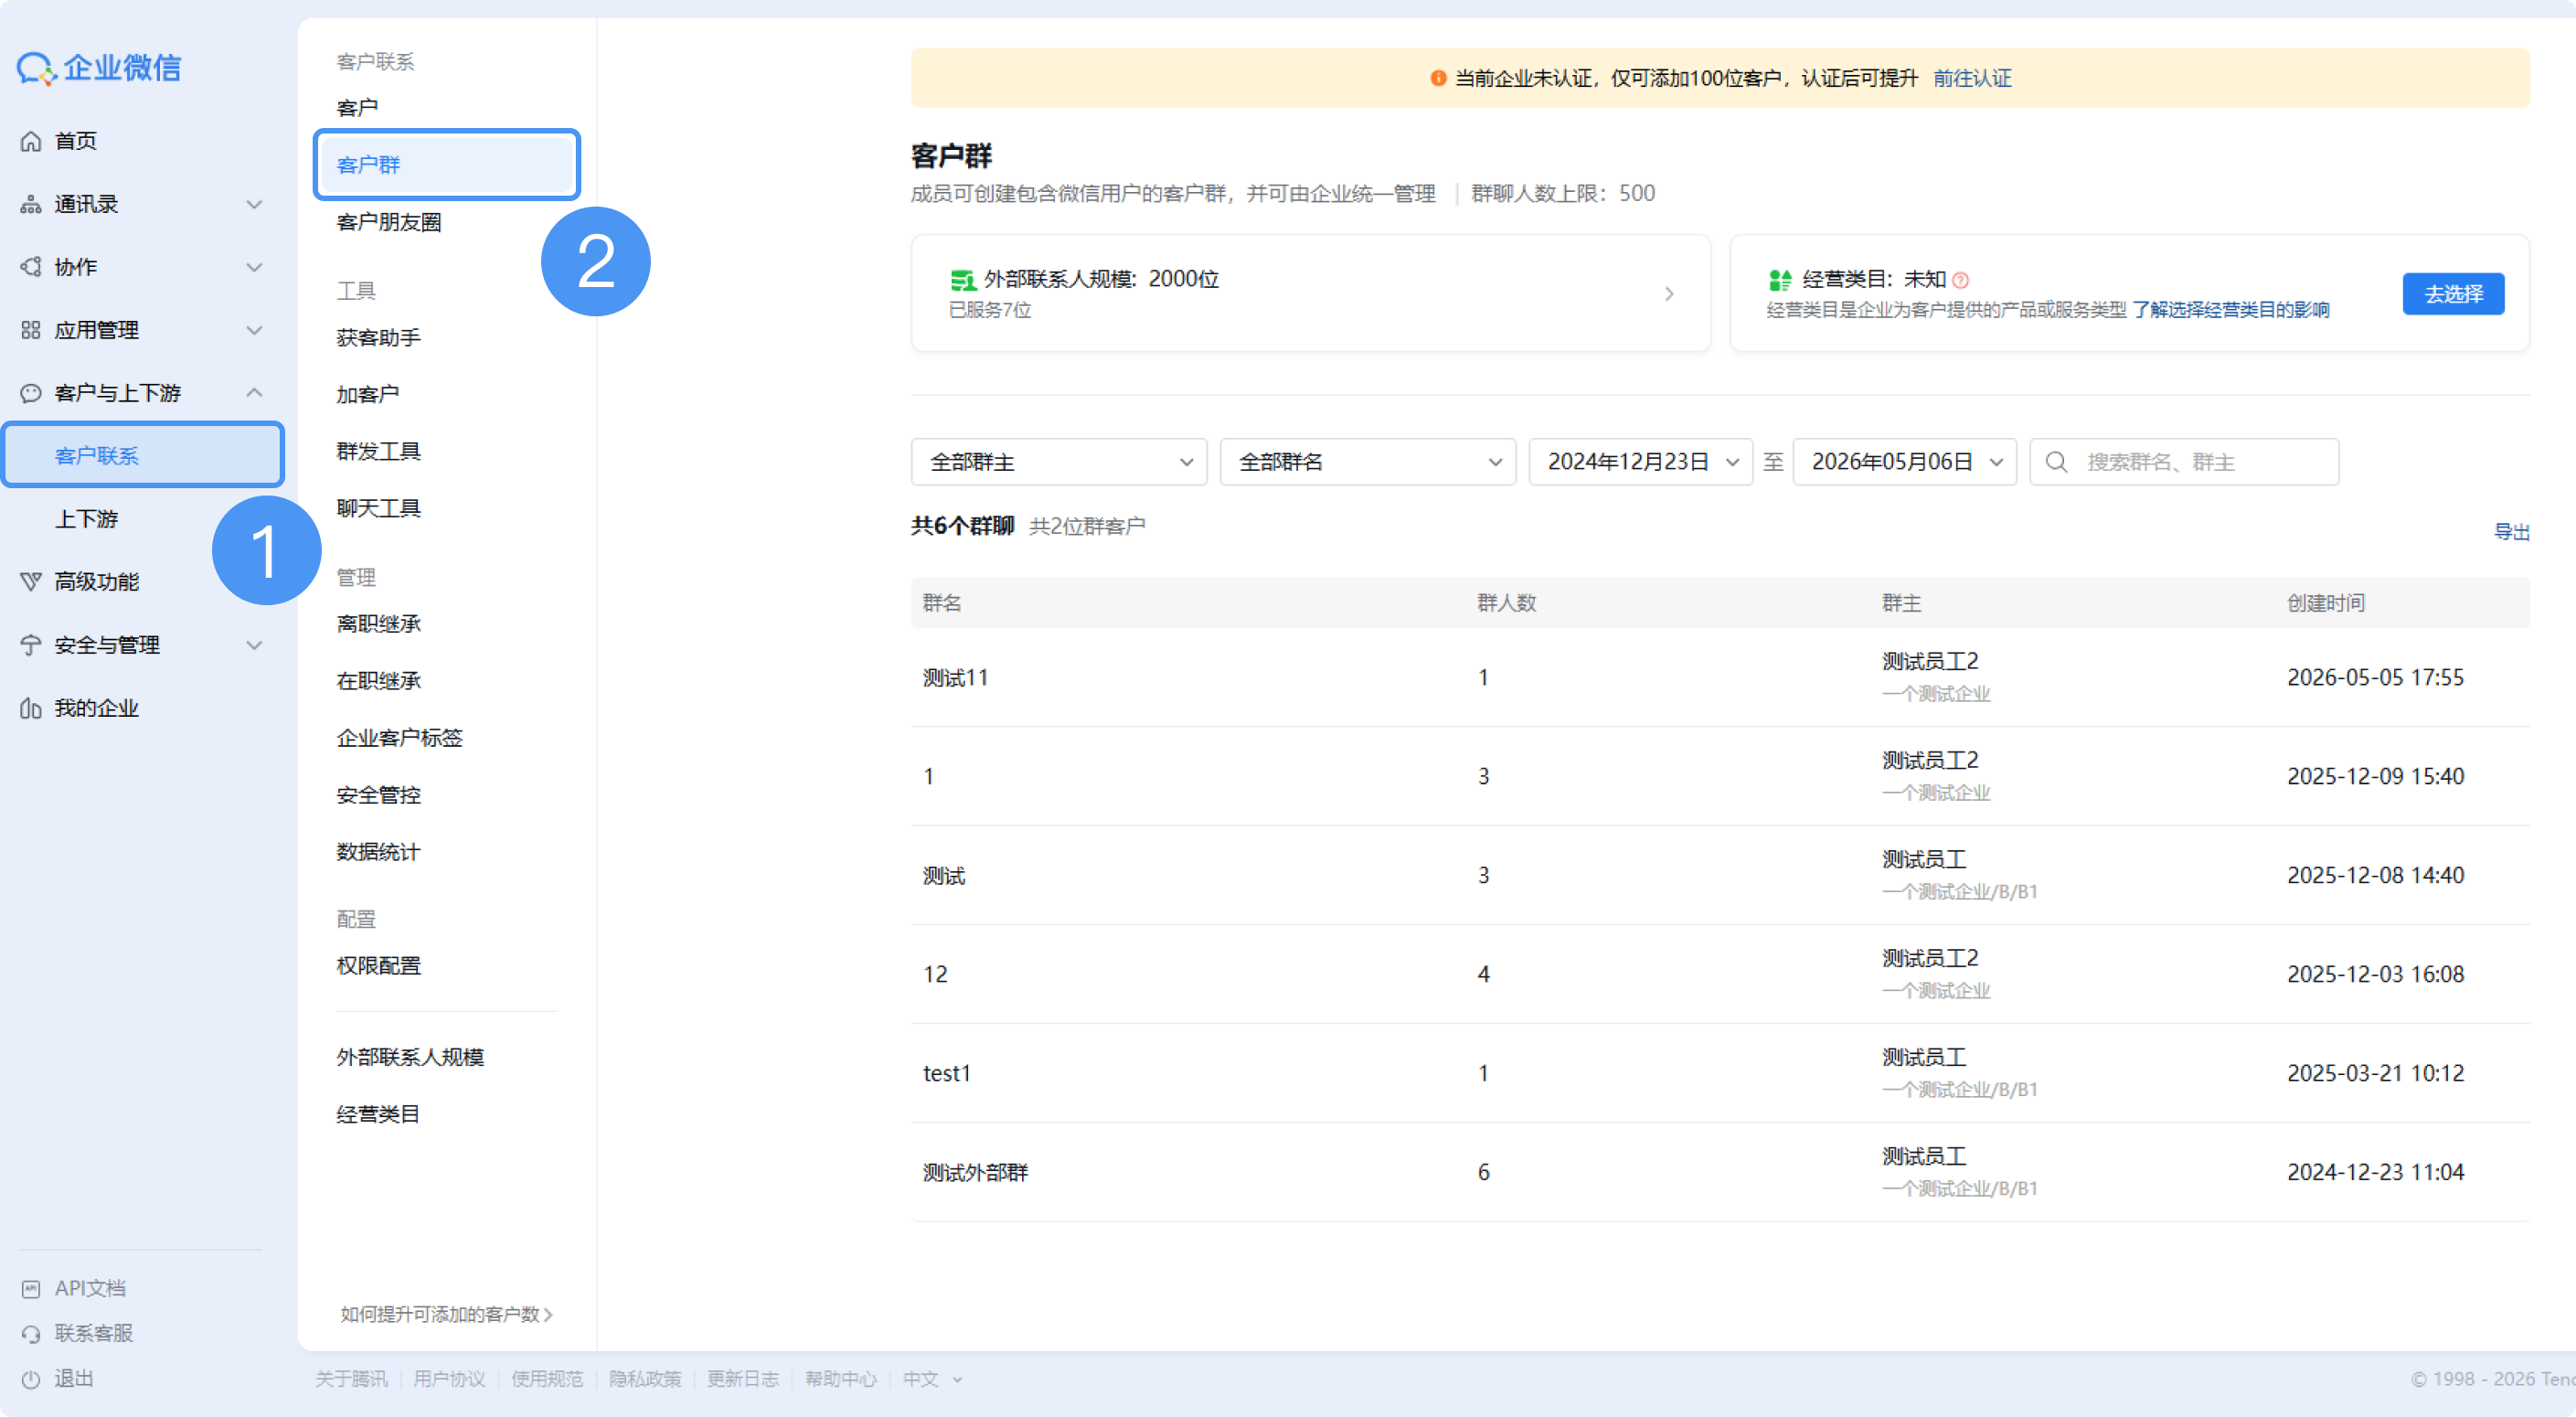Image resolution: width=2576 pixels, height=1417 pixels.
Task: Click the 经营类目 green icon
Action: pyautogui.click(x=1780, y=279)
